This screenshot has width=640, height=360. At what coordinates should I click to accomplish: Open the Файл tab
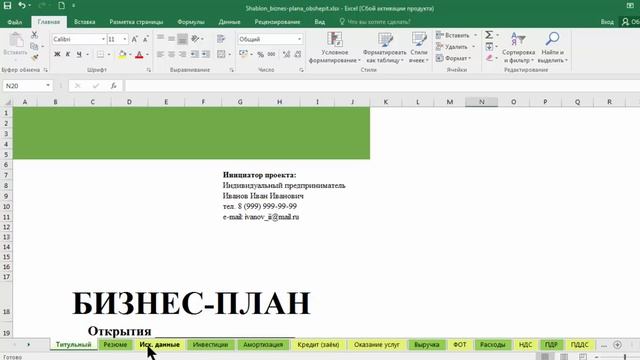click(x=15, y=22)
